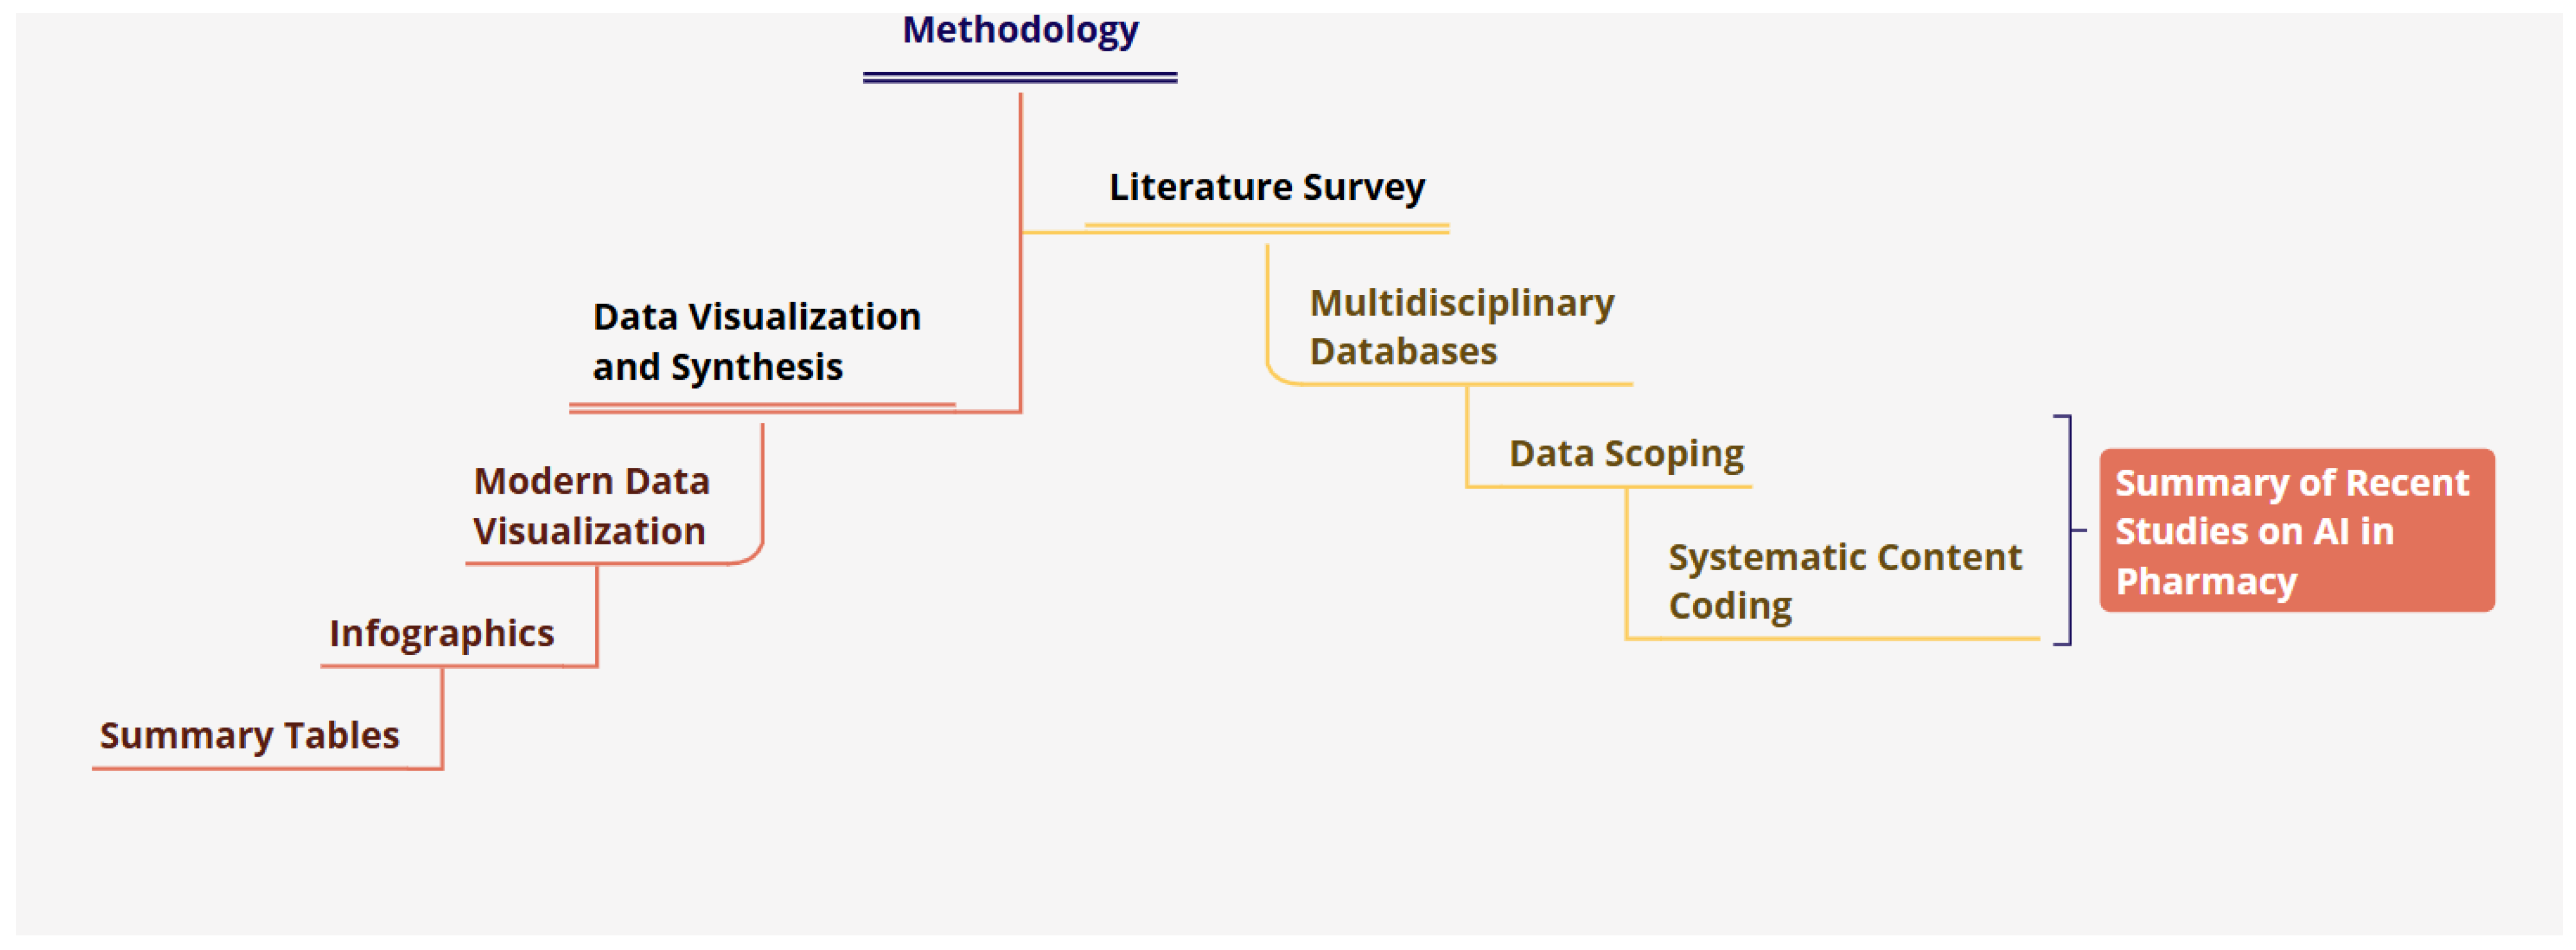Image resolution: width=2576 pixels, height=950 pixels.
Task: Select the Summary Tables leaf node
Action: coord(249,735)
